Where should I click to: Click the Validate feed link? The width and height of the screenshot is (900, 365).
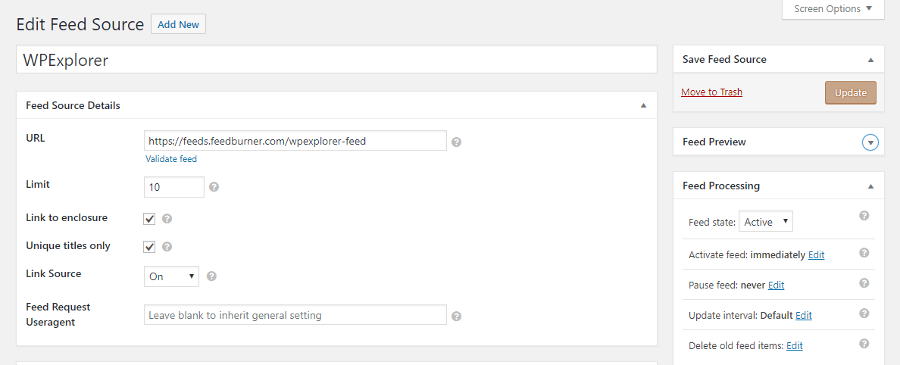tap(171, 159)
